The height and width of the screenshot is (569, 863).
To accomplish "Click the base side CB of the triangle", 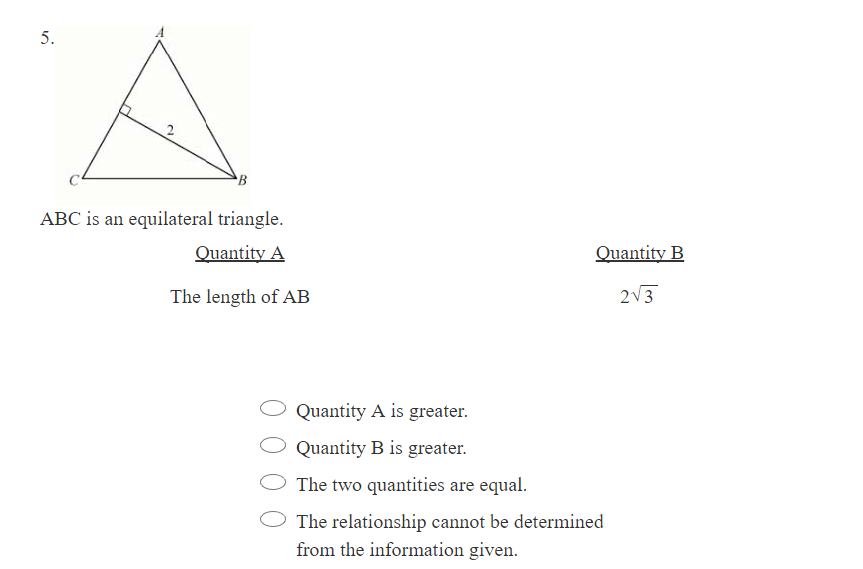I will tap(158, 177).
